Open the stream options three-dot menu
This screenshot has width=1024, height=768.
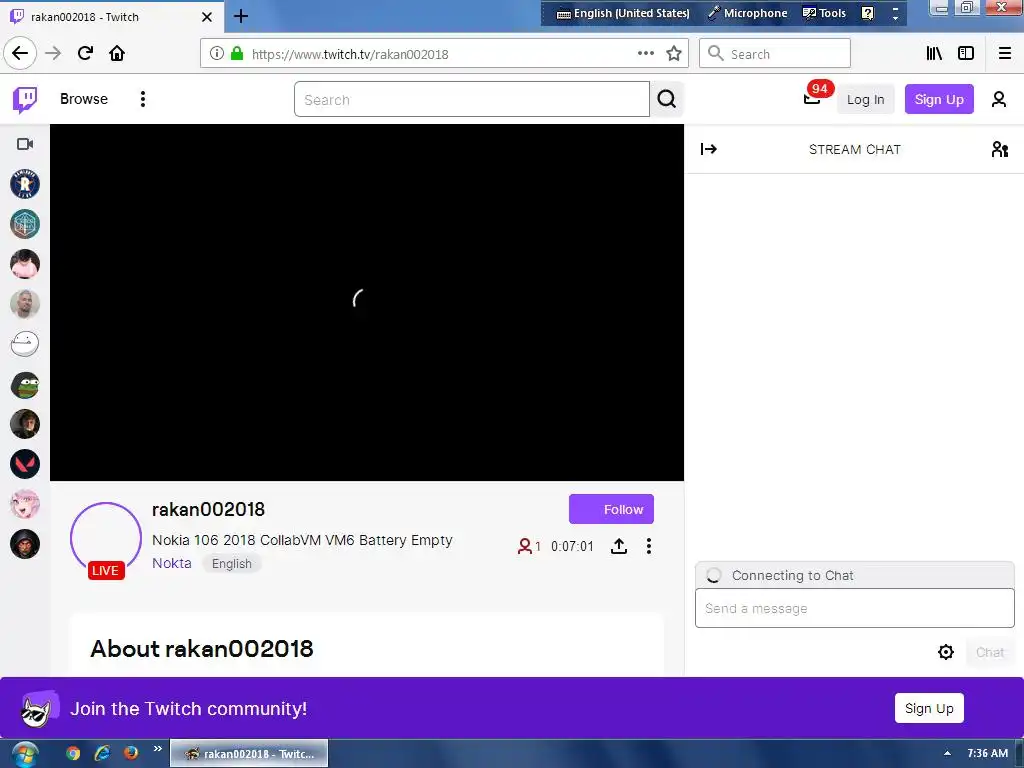pos(648,546)
